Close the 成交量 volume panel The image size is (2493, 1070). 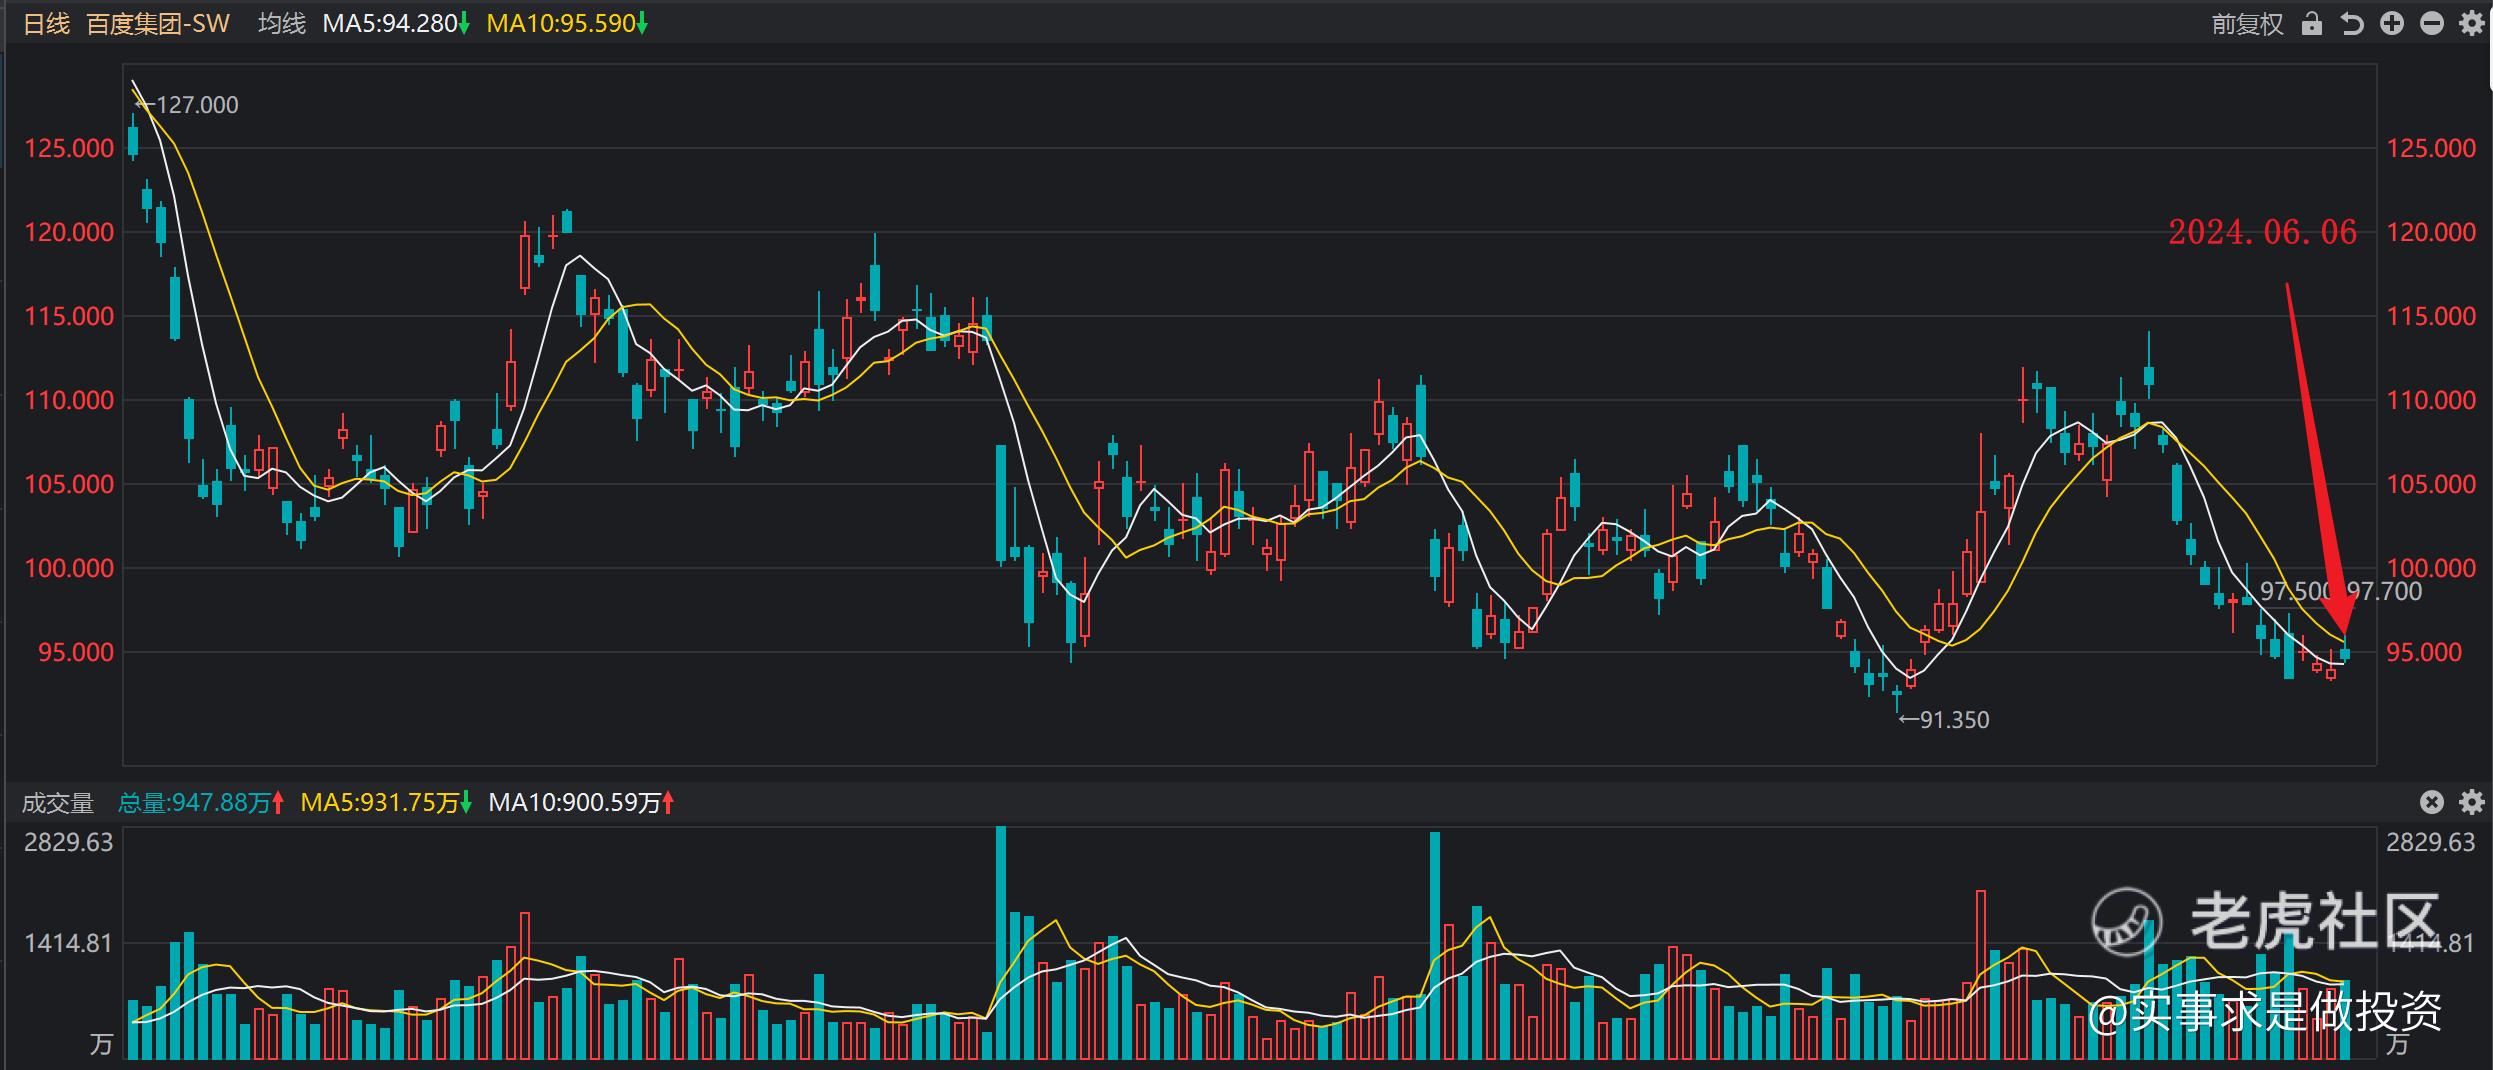(x=2431, y=802)
